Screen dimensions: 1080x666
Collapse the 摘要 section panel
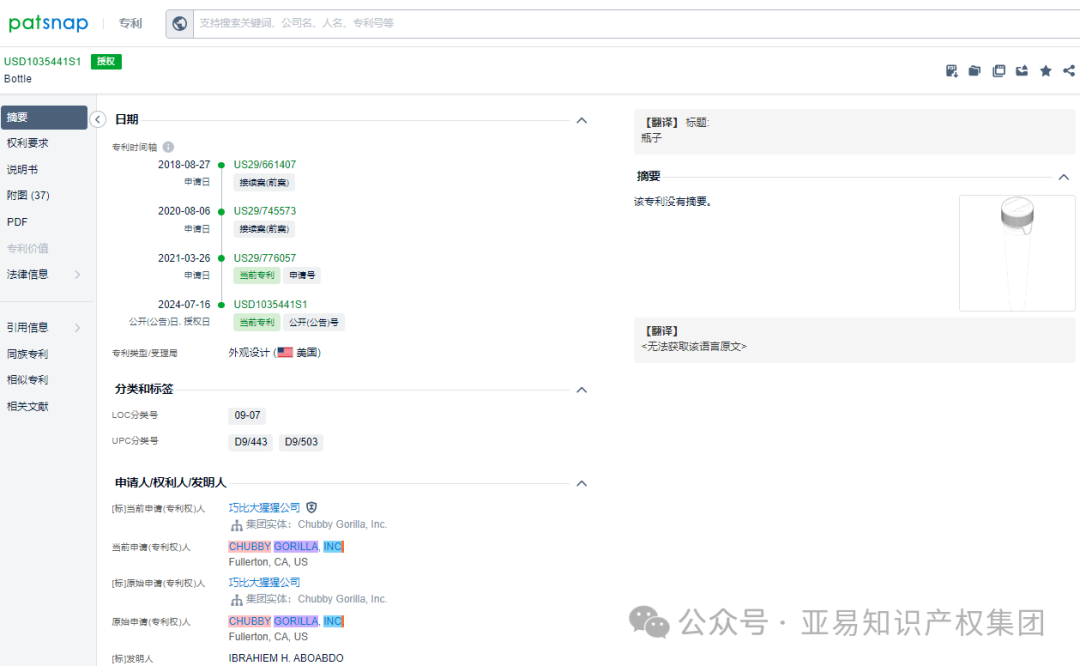[1064, 175]
